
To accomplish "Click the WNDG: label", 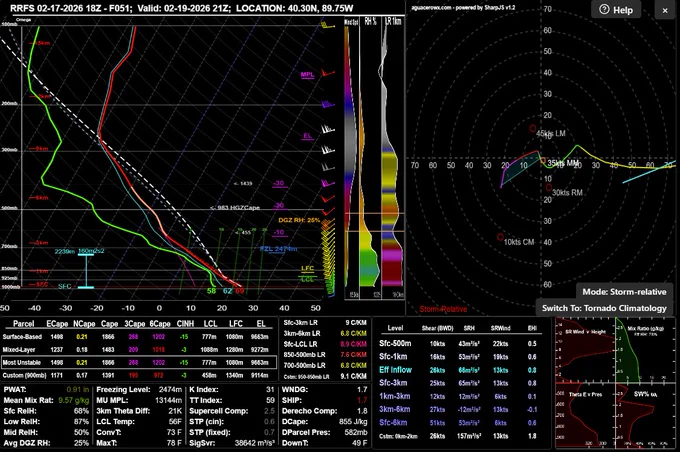I will [x=295, y=390].
